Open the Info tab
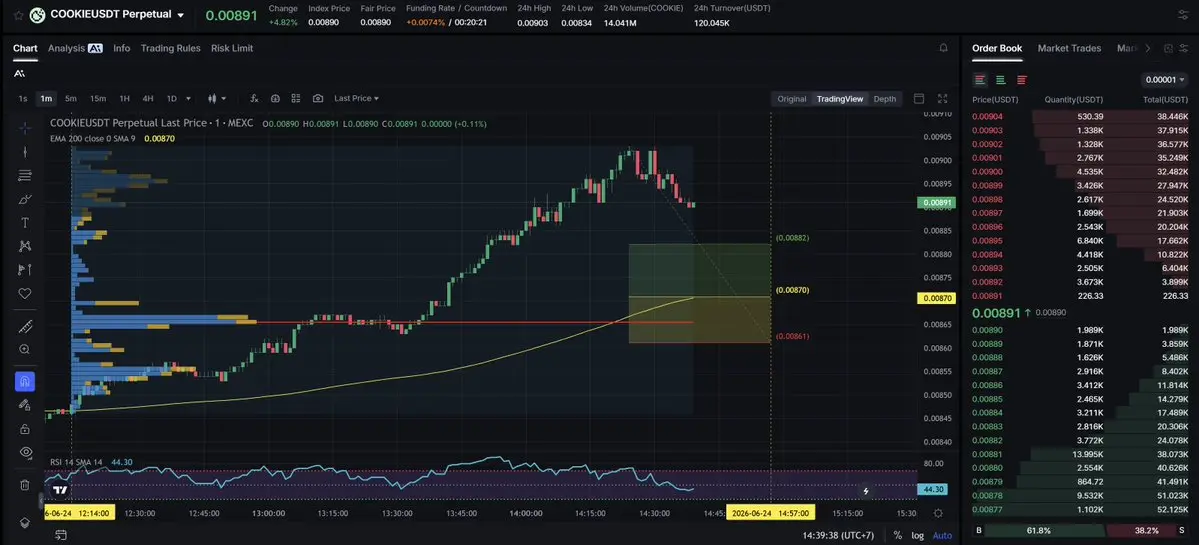The image size is (1199, 545). (x=122, y=48)
